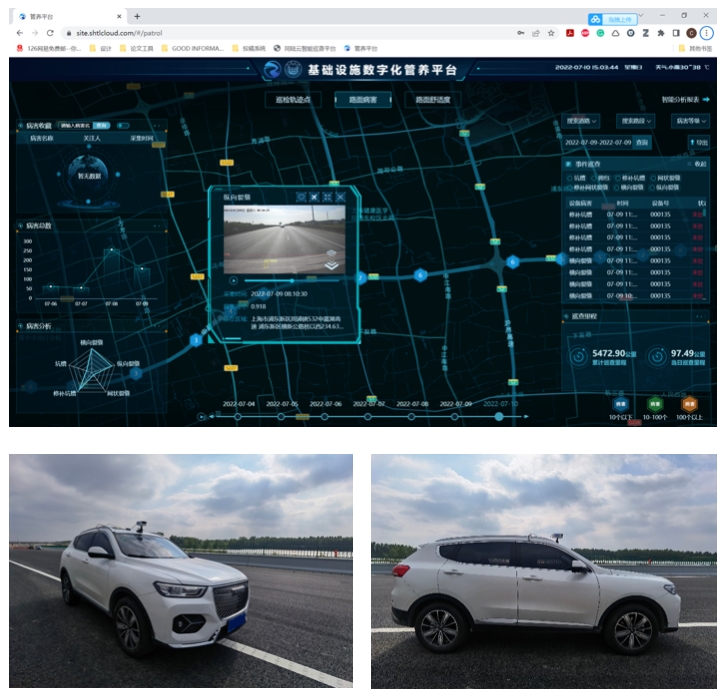Open the 同陆云智能巡查平台 bookmark
This screenshot has width=725, height=696.
click(x=305, y=48)
